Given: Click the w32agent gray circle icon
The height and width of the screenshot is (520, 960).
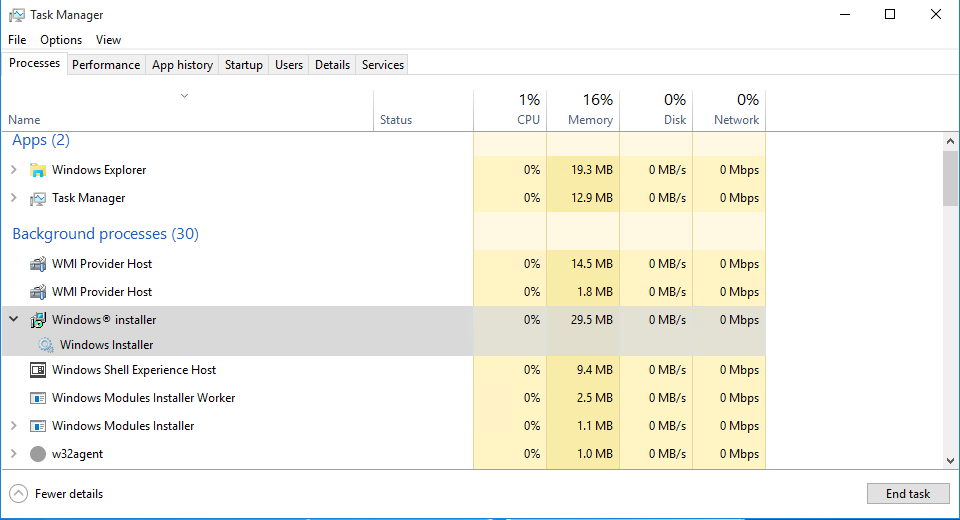Looking at the screenshot, I should click(38, 454).
